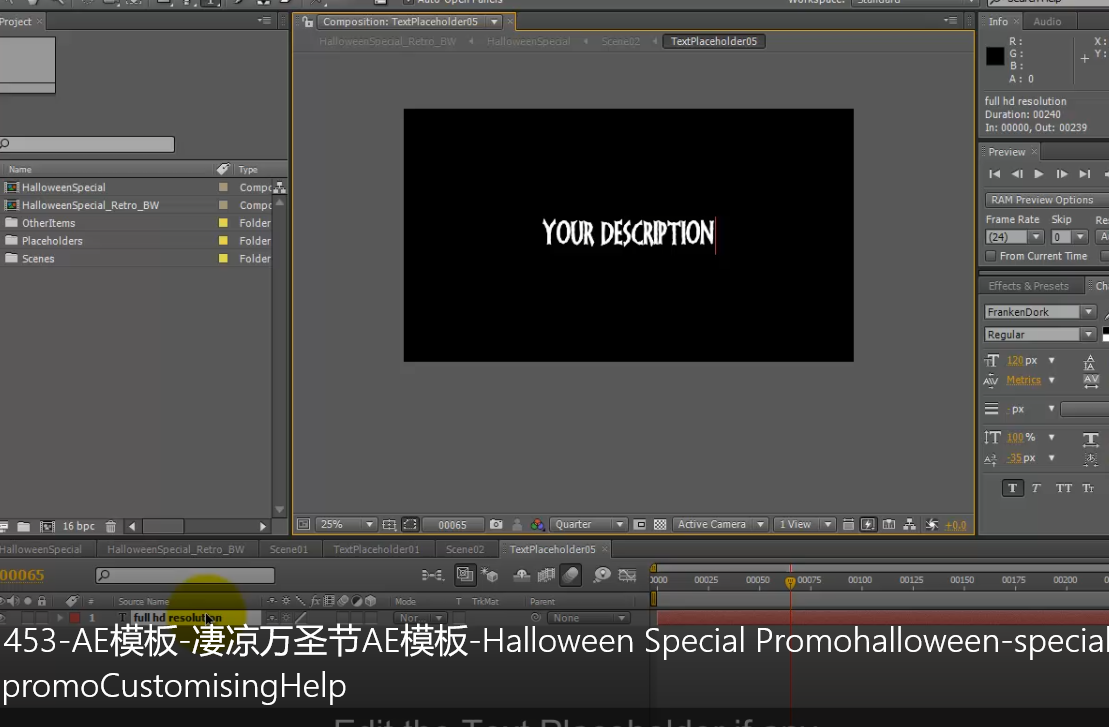Enable Faux Bold text style
This screenshot has height=727, width=1109.
[1013, 488]
